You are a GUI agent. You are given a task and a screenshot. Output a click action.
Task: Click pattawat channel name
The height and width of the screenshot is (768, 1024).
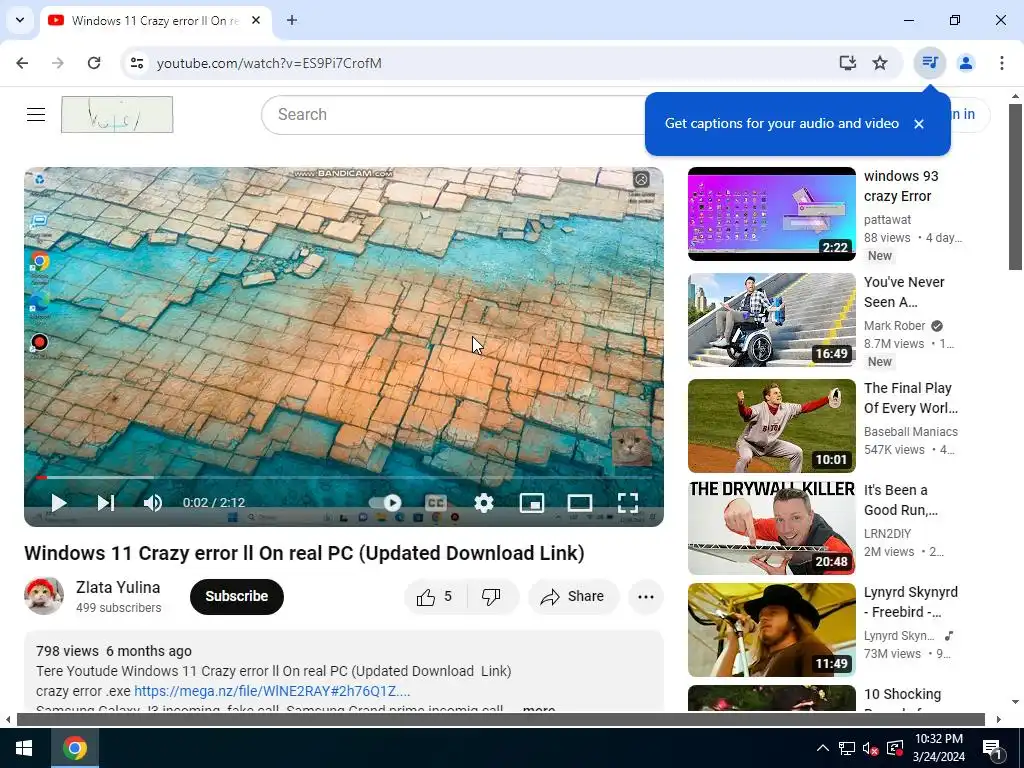[x=887, y=219]
